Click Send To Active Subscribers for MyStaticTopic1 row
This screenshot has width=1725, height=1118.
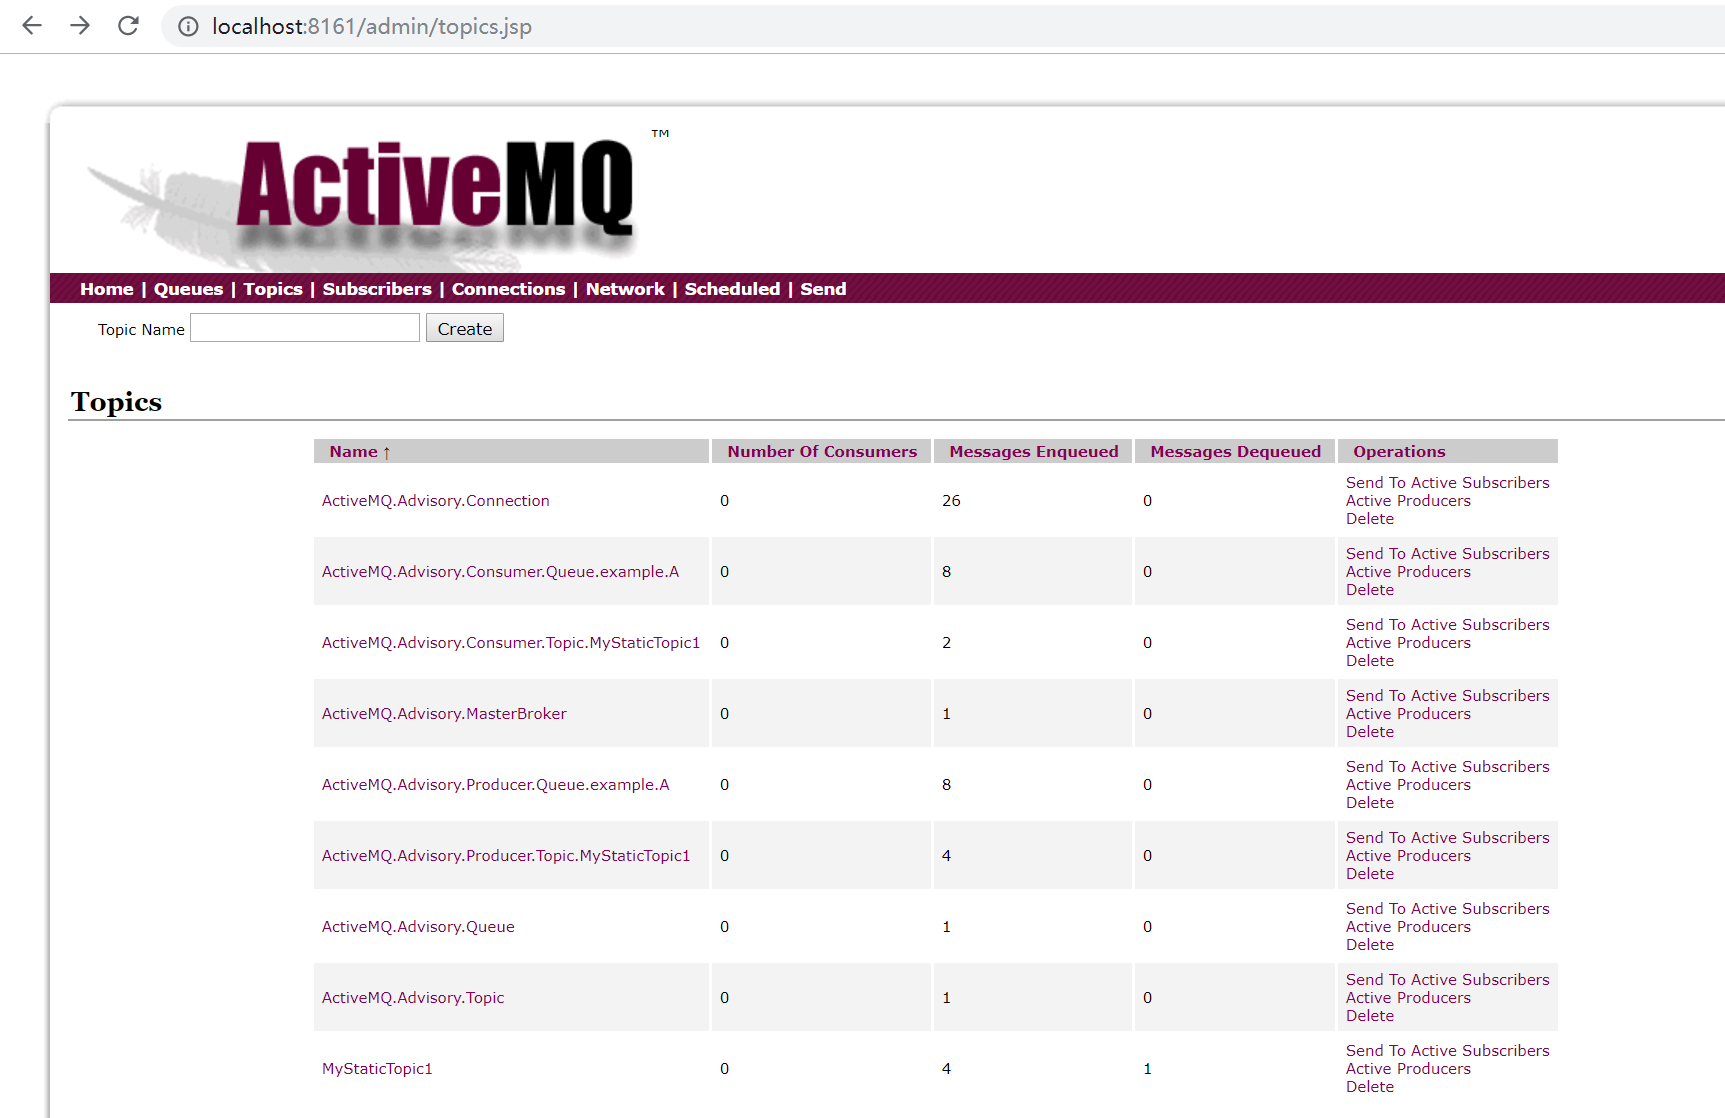coord(1447,1051)
